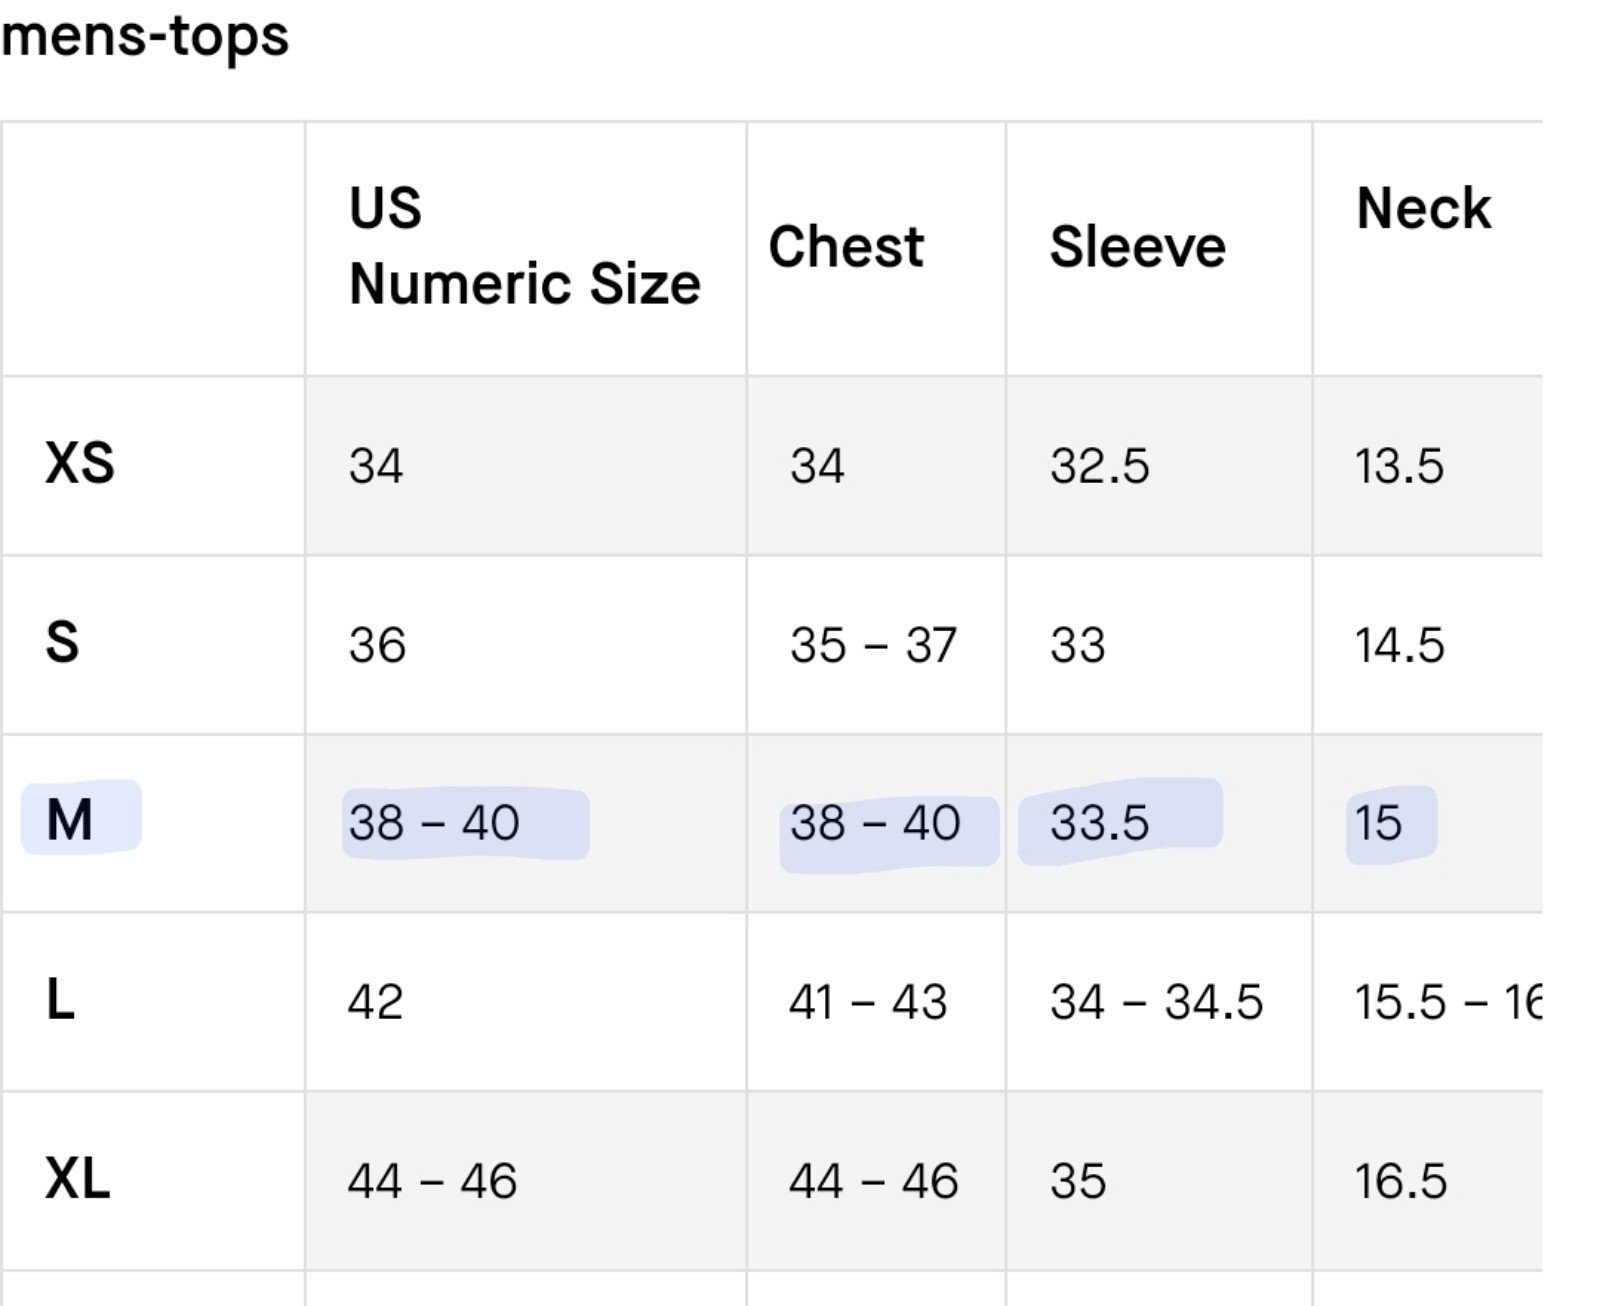
Task: Click the XL neck value 16.5
Action: (1401, 1181)
